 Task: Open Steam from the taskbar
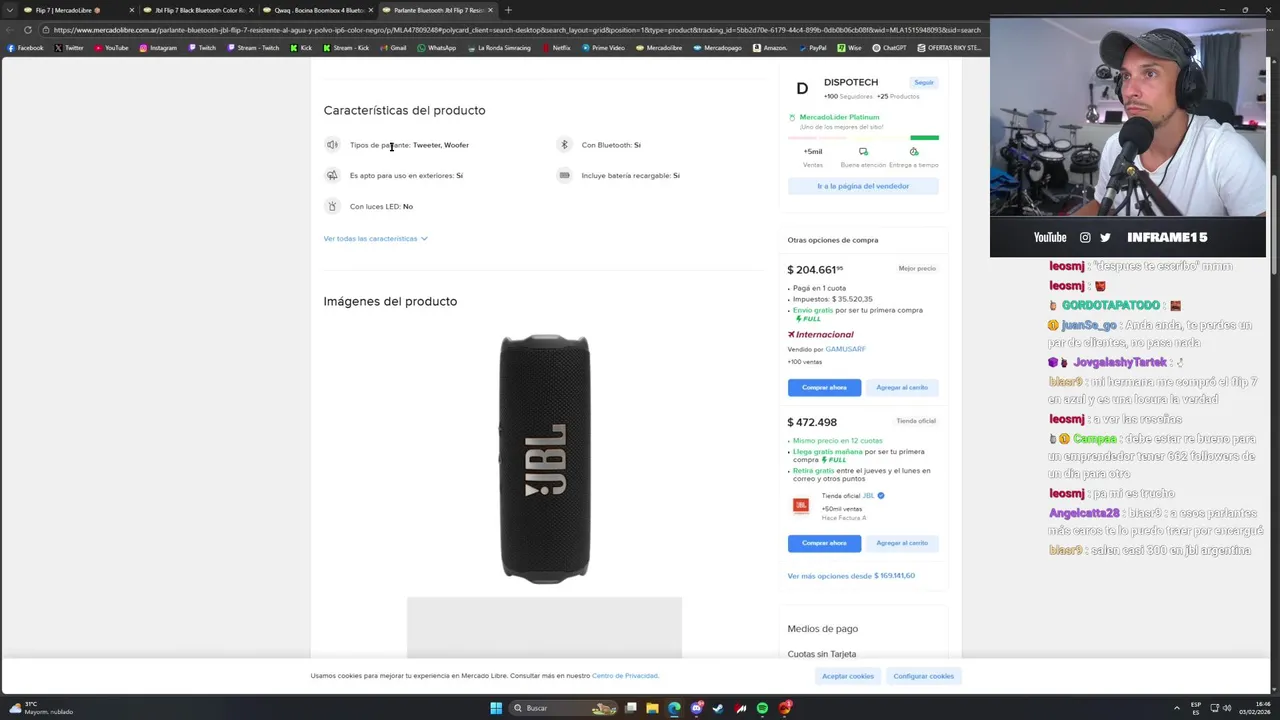(718, 708)
